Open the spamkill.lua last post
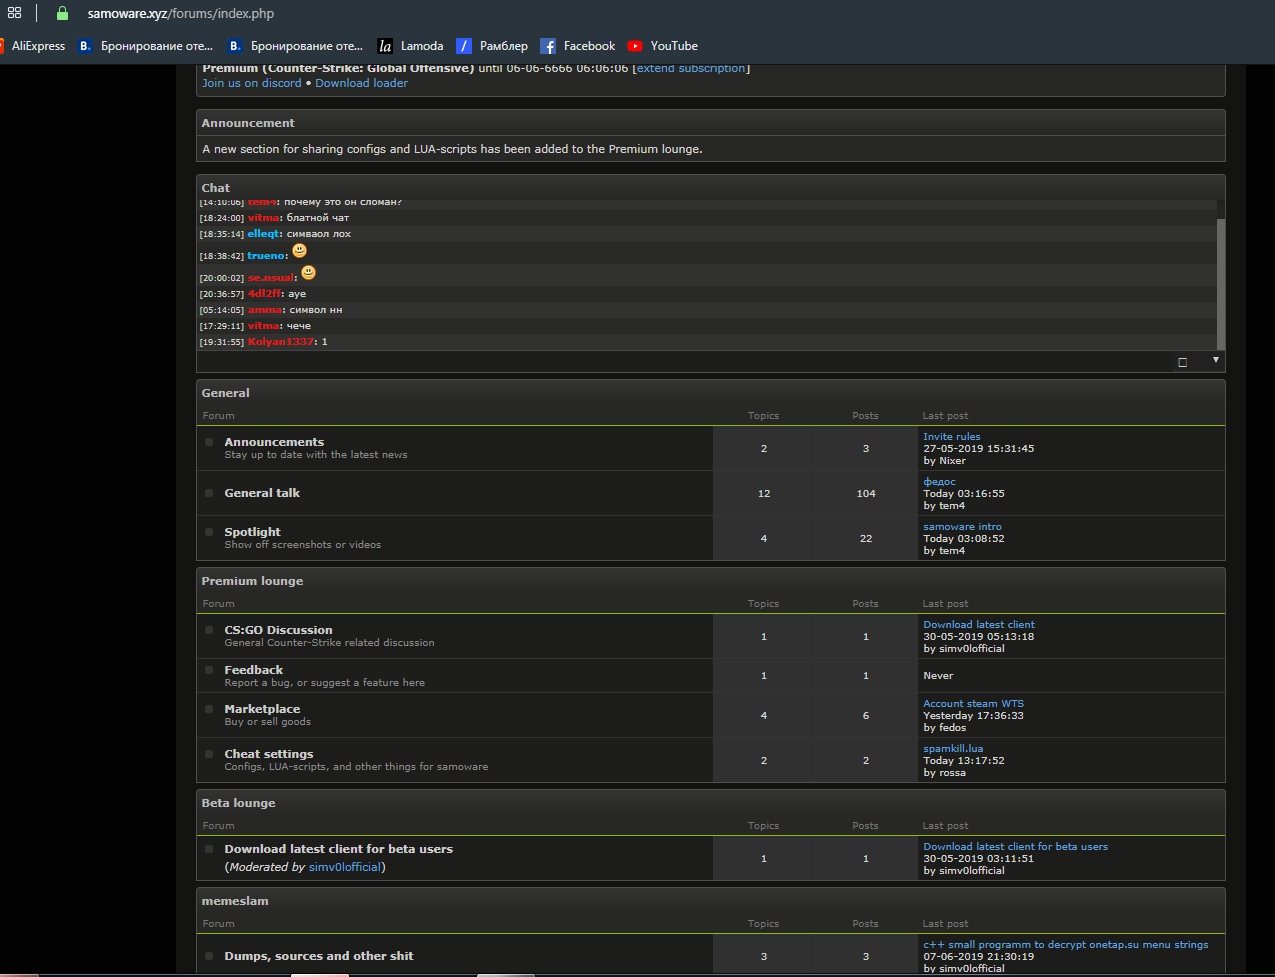This screenshot has width=1275, height=977. tap(953, 748)
